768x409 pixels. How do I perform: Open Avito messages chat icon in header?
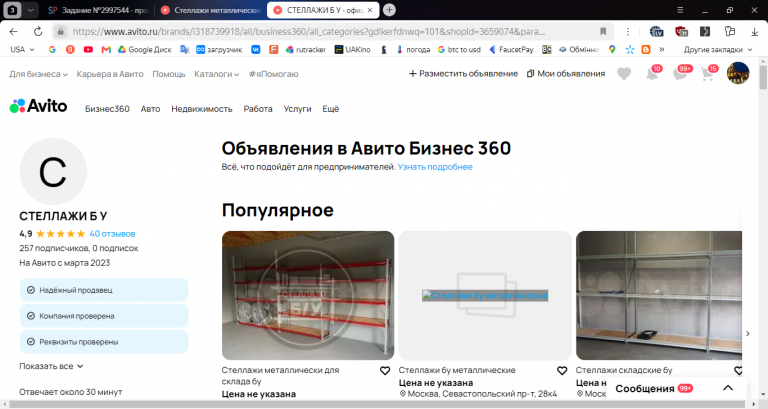pos(681,73)
